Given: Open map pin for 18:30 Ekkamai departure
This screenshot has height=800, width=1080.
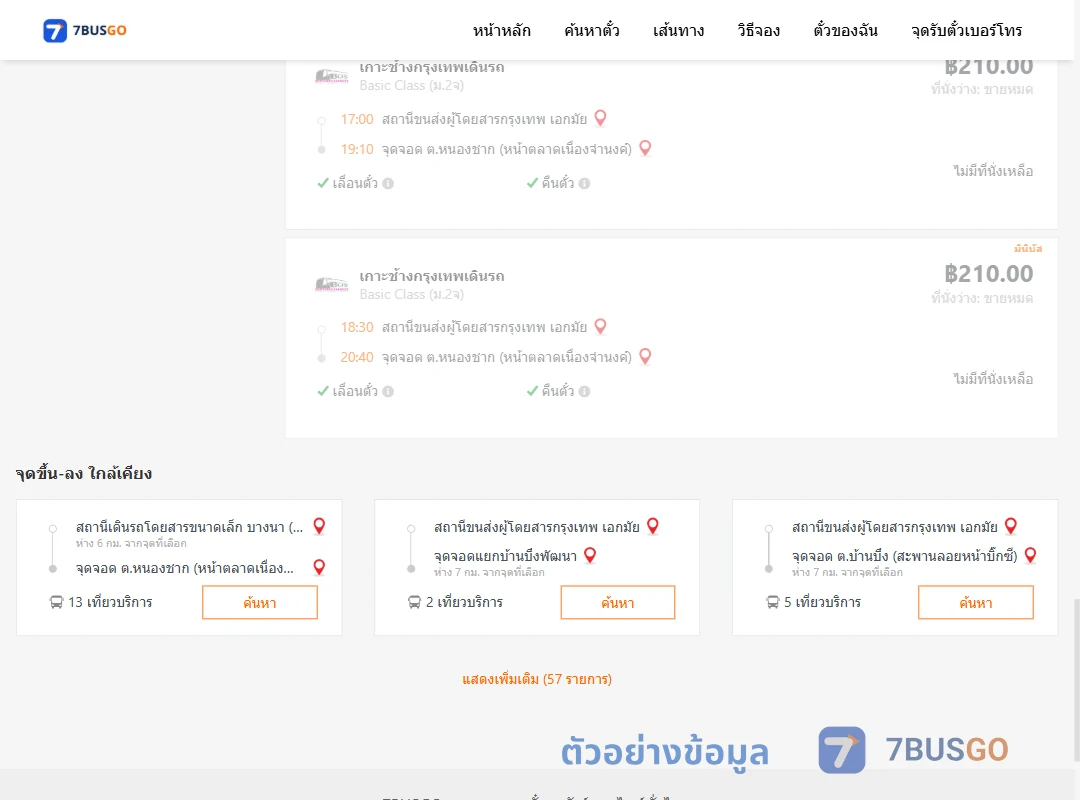Looking at the screenshot, I should click(601, 327).
